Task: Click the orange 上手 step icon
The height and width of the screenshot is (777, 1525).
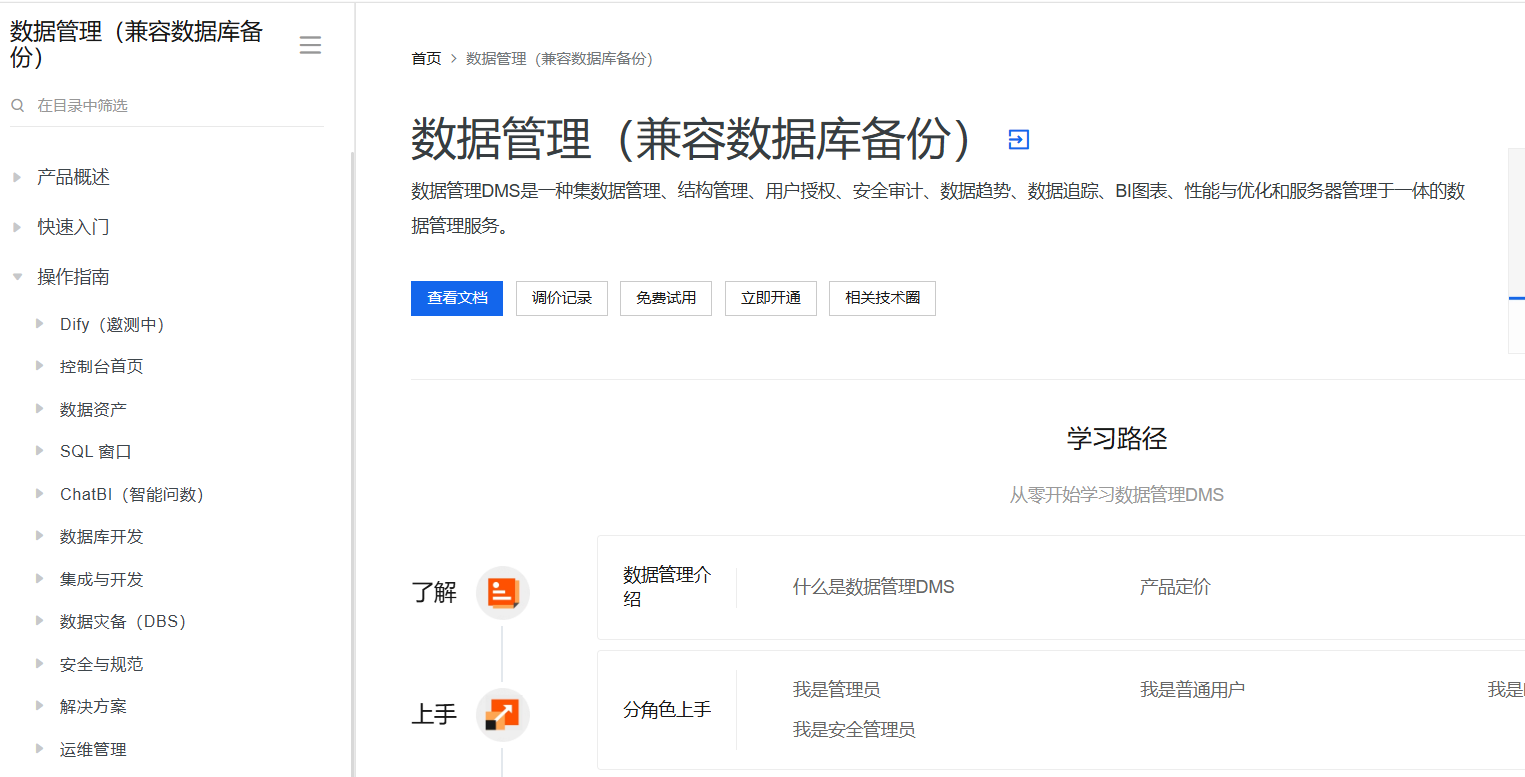Action: tap(502, 715)
